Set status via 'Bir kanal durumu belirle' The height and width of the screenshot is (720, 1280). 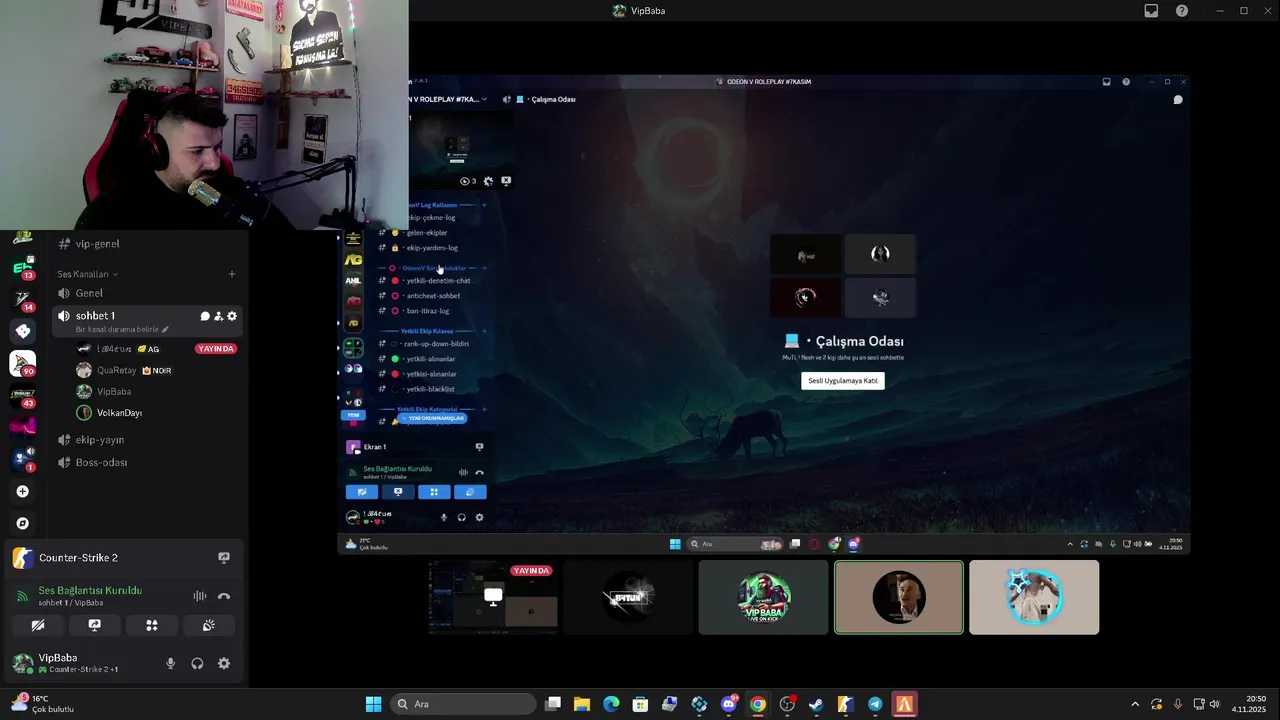pos(122,329)
